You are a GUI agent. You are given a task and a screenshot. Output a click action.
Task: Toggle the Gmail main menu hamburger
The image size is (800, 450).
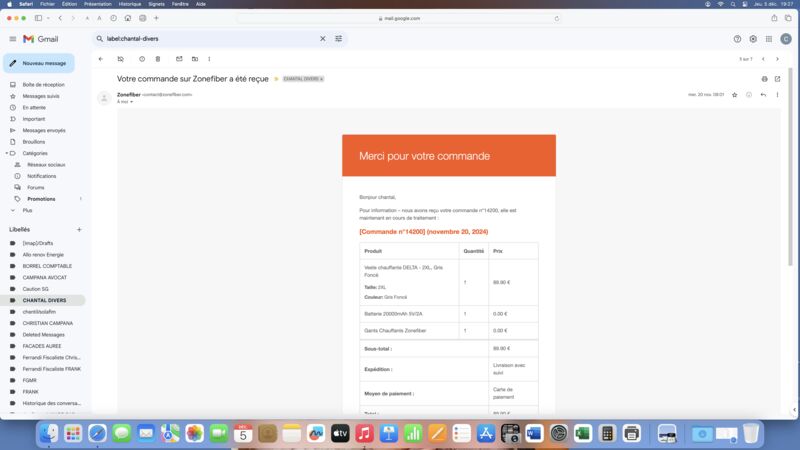click(13, 39)
